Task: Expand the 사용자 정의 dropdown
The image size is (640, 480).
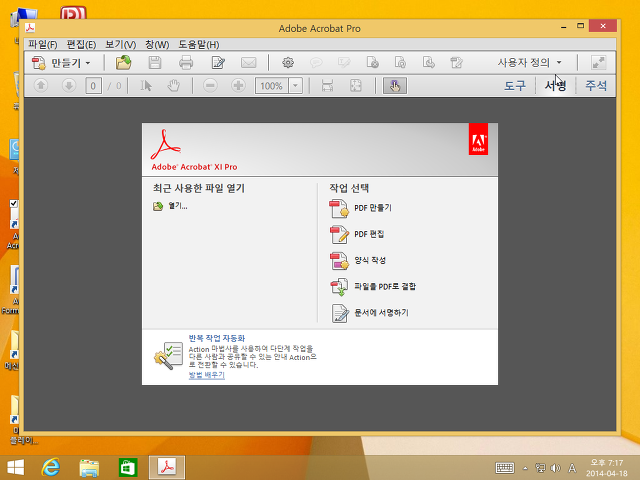Action: [x=529, y=63]
